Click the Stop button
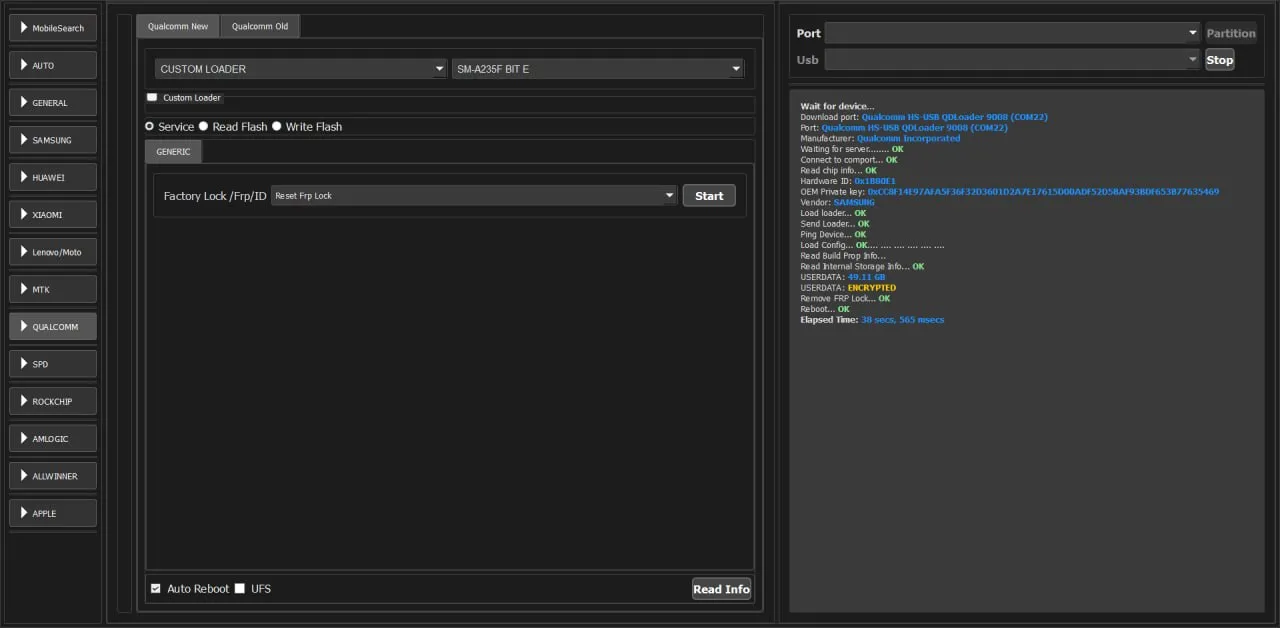This screenshot has height=628, width=1280. tap(1219, 60)
